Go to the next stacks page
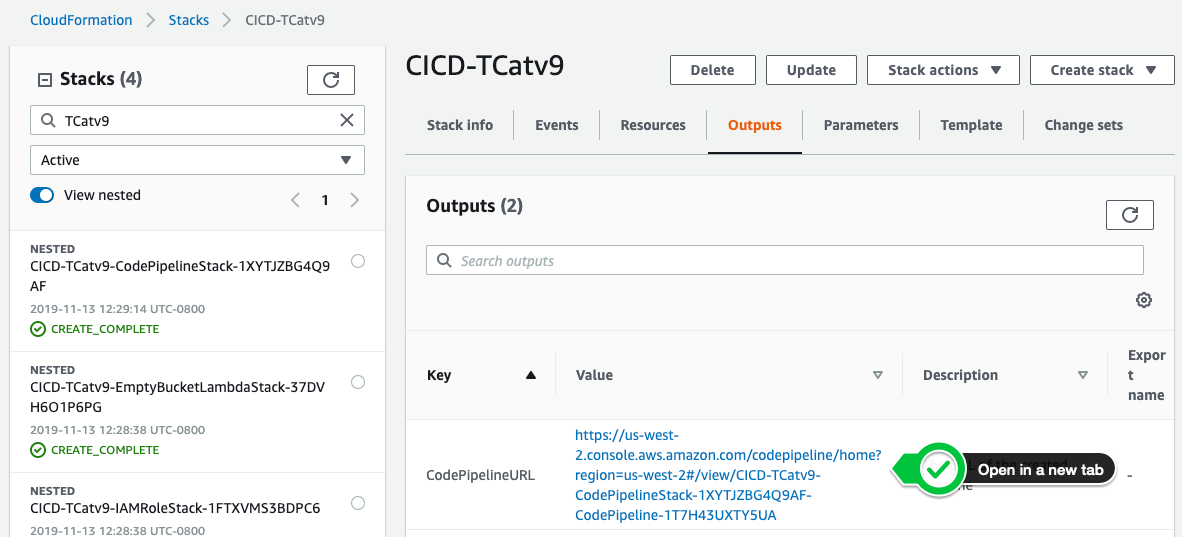This screenshot has height=537, width=1182. pos(354,200)
